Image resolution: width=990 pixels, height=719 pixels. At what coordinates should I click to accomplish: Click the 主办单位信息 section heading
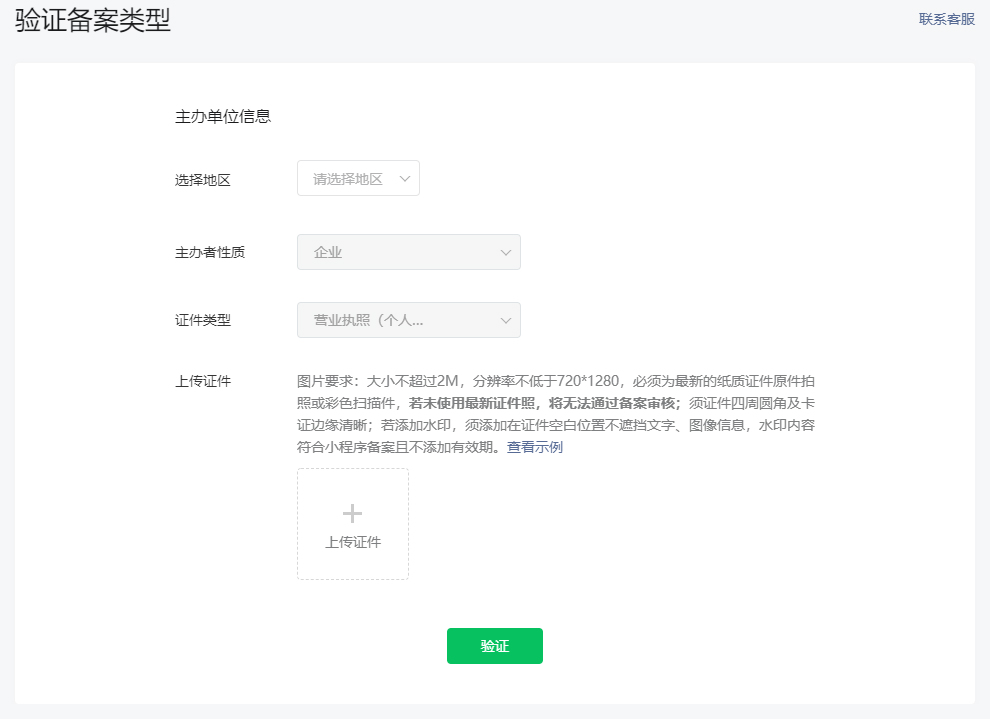pyautogui.click(x=223, y=117)
